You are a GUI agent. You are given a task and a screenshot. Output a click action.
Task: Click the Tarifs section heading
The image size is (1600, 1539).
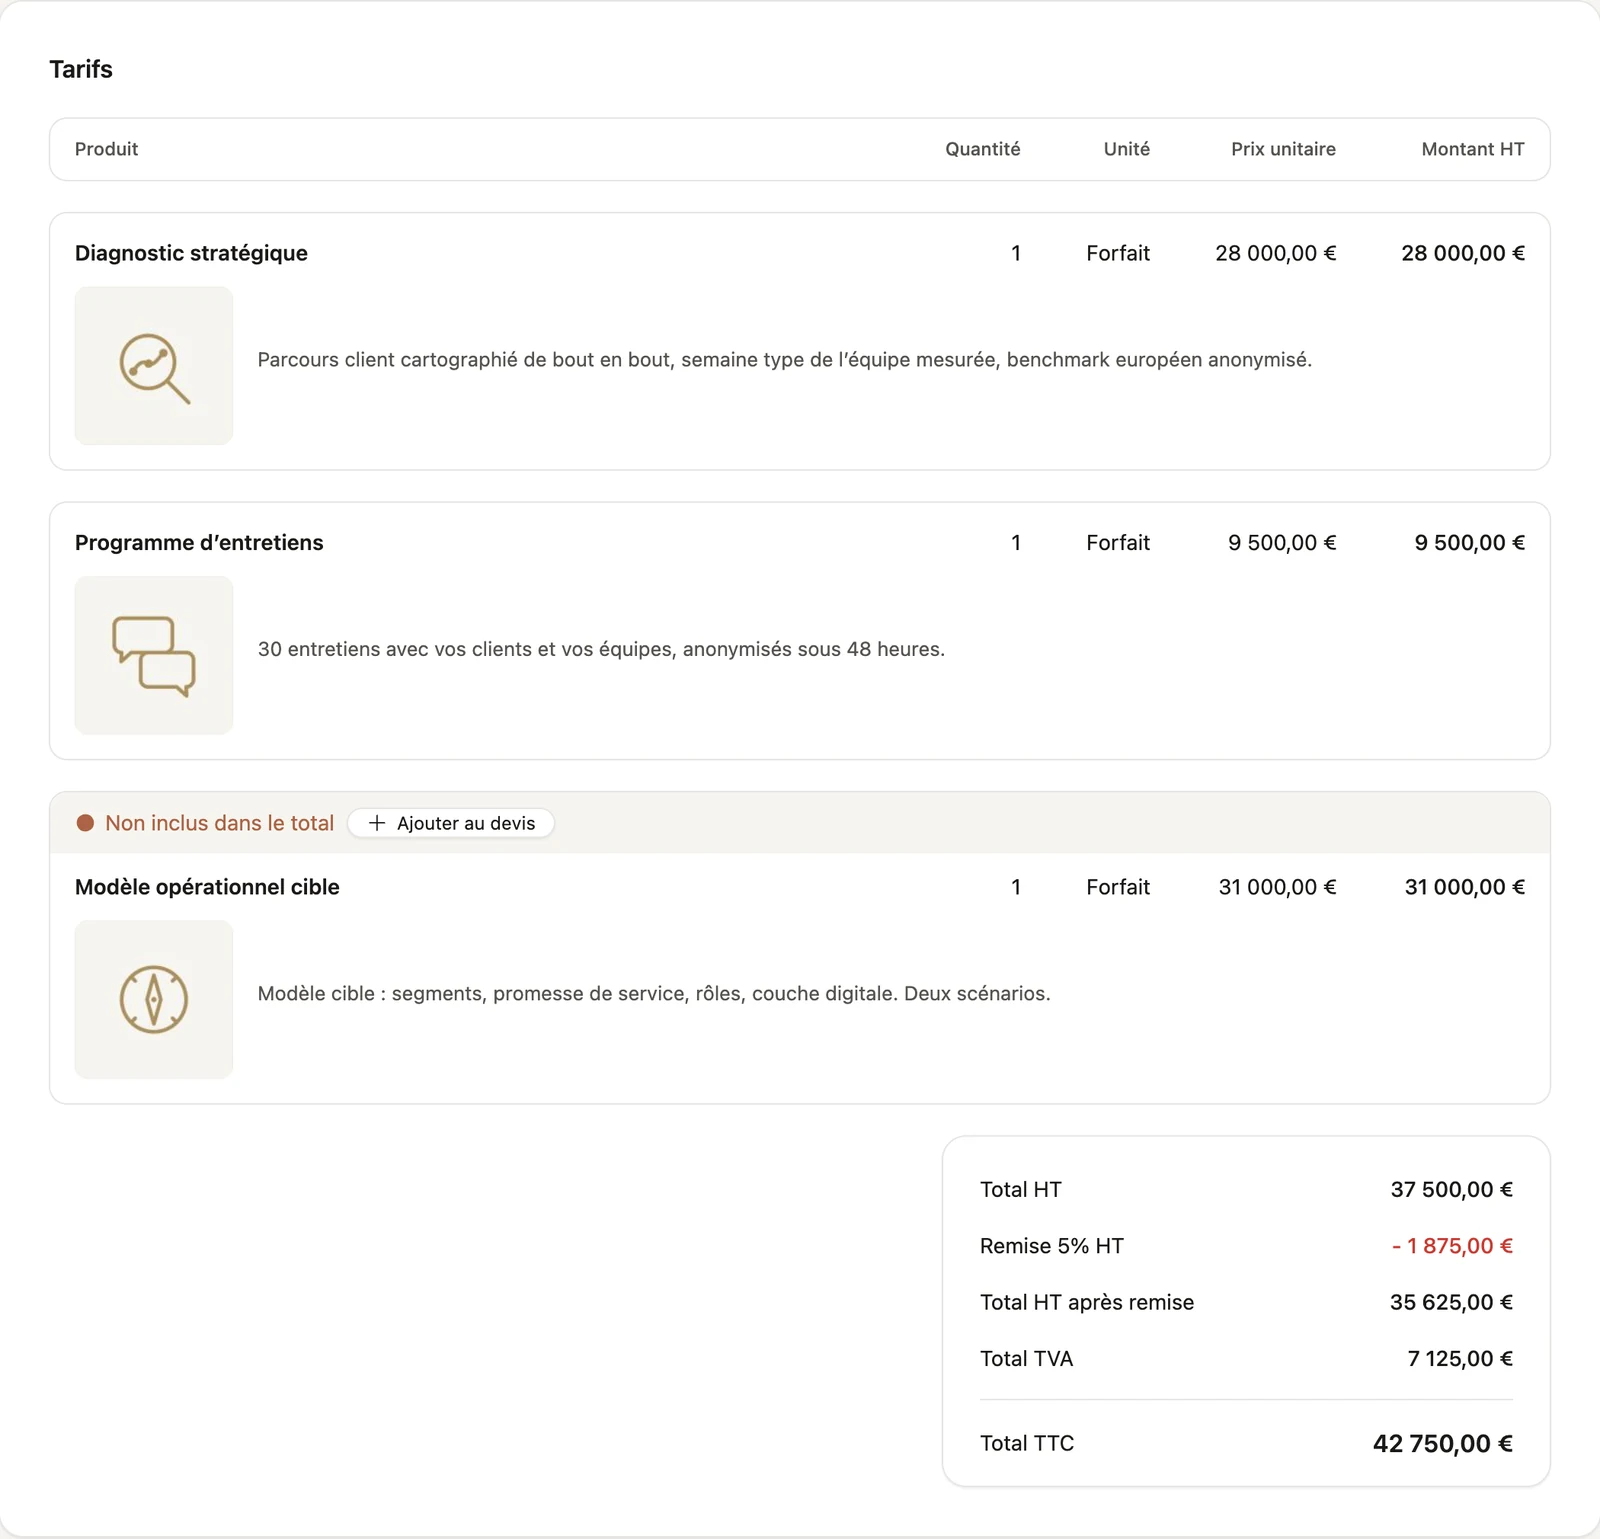(x=81, y=69)
